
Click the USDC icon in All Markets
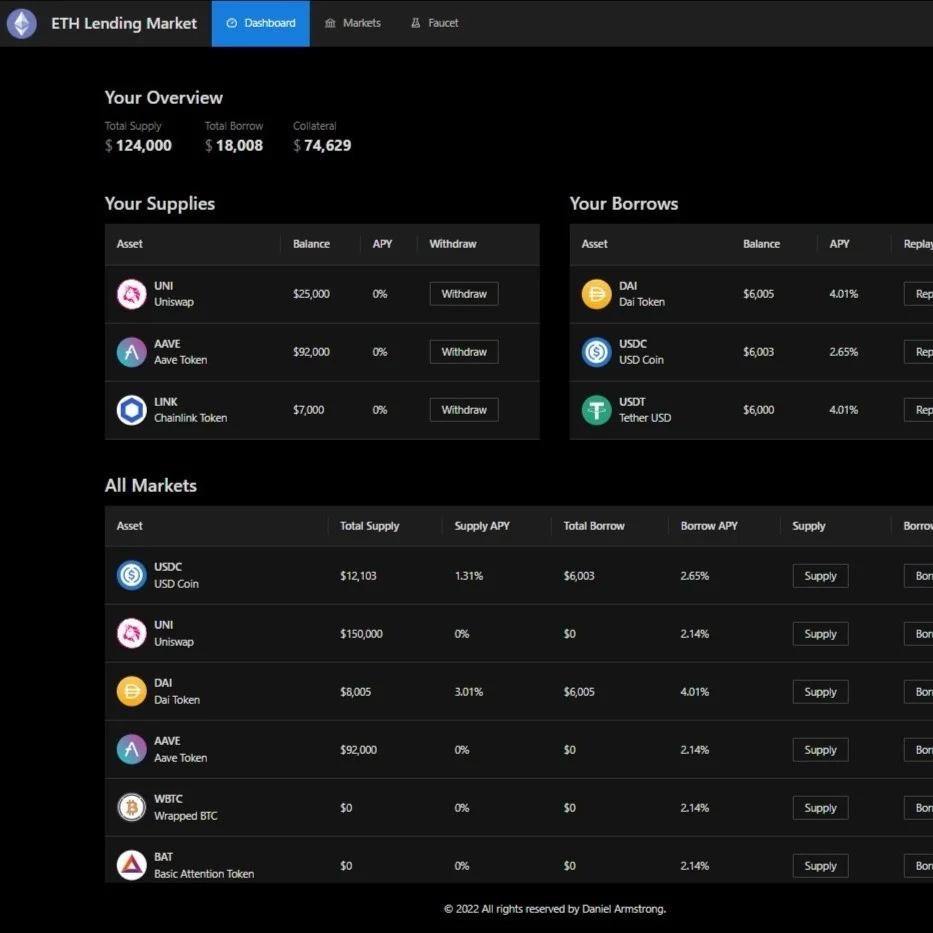131,575
